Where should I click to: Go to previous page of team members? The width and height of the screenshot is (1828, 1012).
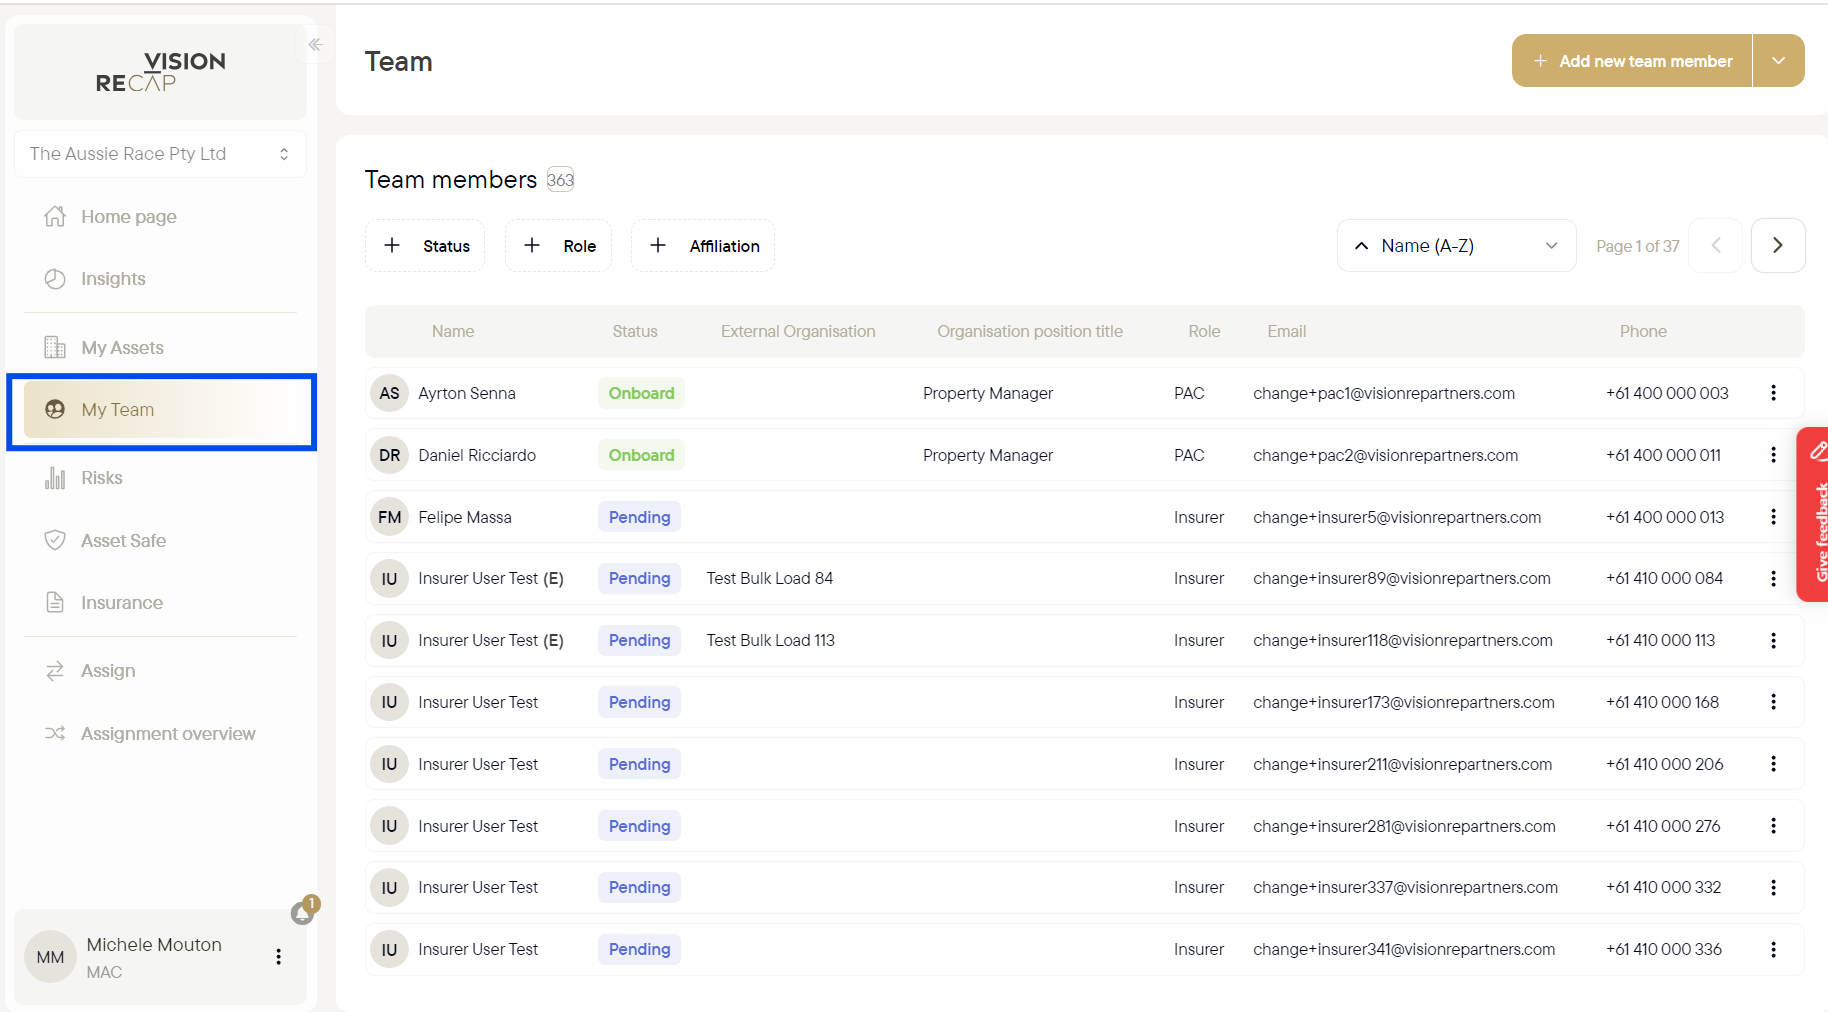1716,245
